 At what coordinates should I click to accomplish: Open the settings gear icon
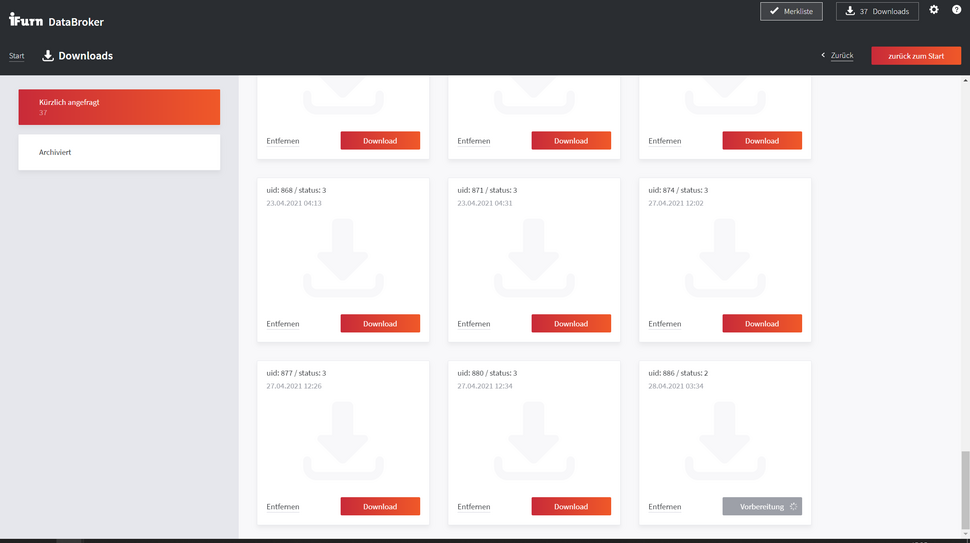934,10
